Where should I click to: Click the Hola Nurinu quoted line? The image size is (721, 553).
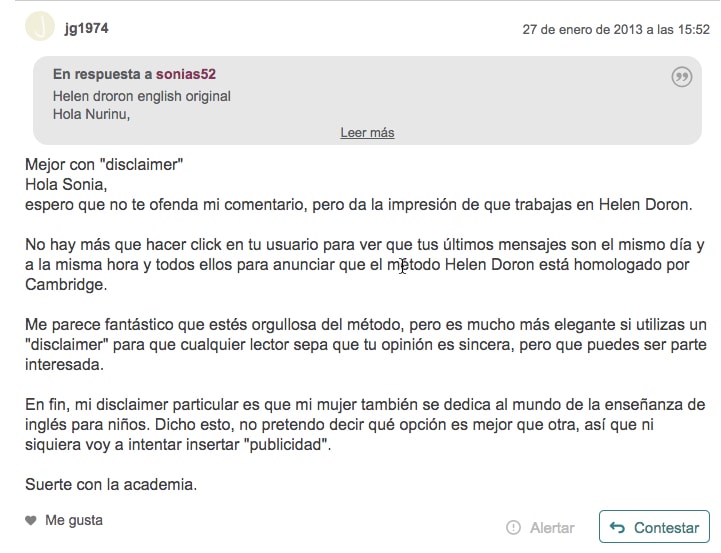[x=92, y=114]
